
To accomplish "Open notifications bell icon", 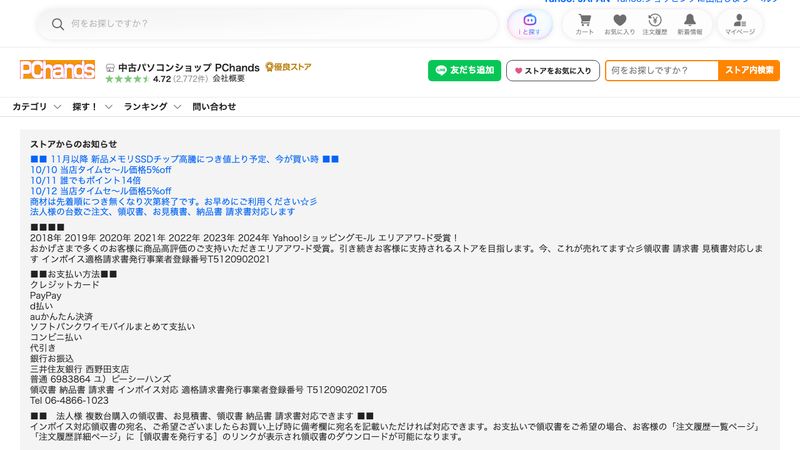I will click(690, 24).
